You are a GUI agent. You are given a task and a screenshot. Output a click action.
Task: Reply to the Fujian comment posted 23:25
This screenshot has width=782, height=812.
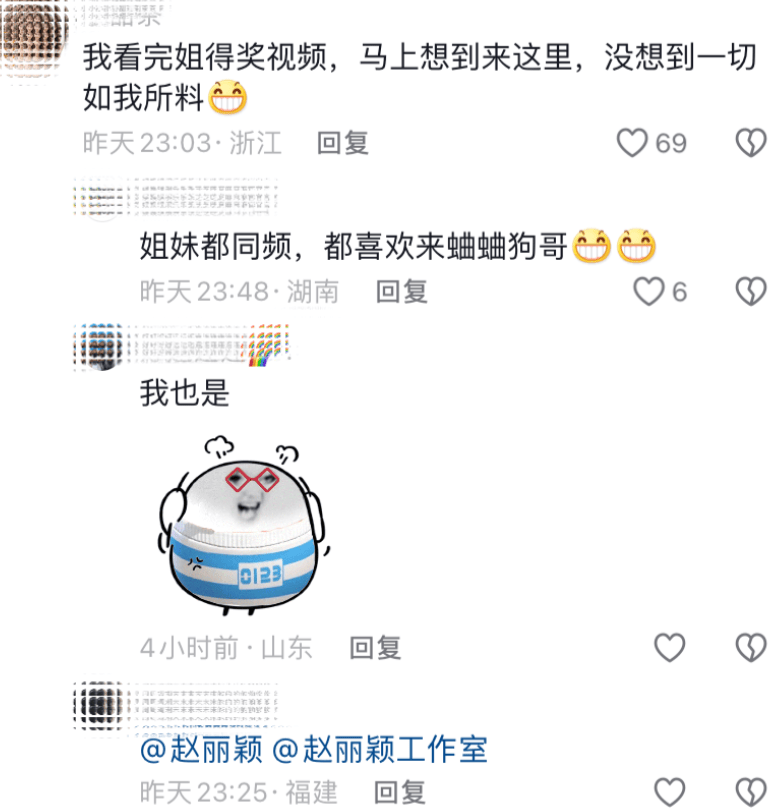click(x=400, y=792)
